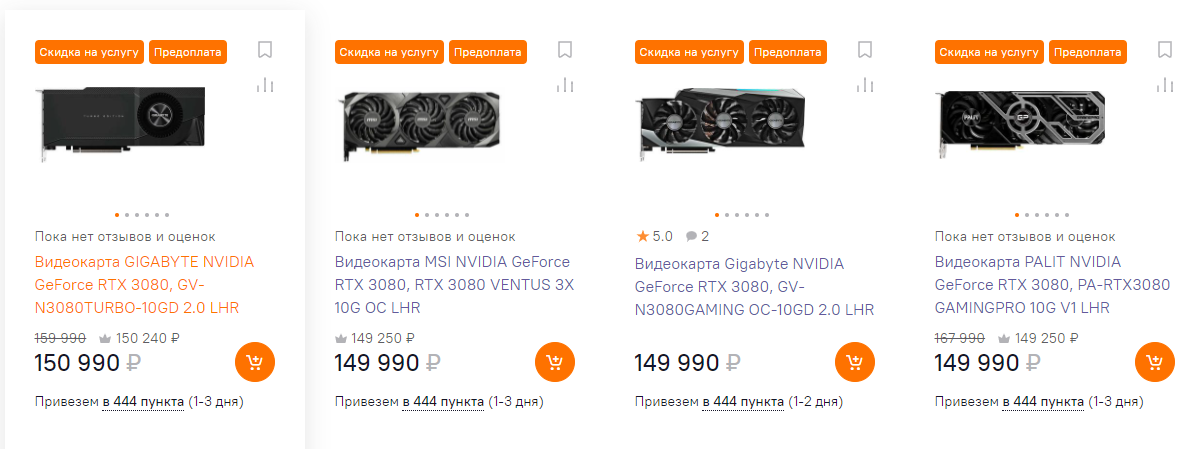Open the 2 comments on Gigabyte GAMING OC
Image resolution: width=1180 pixels, height=449 pixels.
pos(697,237)
